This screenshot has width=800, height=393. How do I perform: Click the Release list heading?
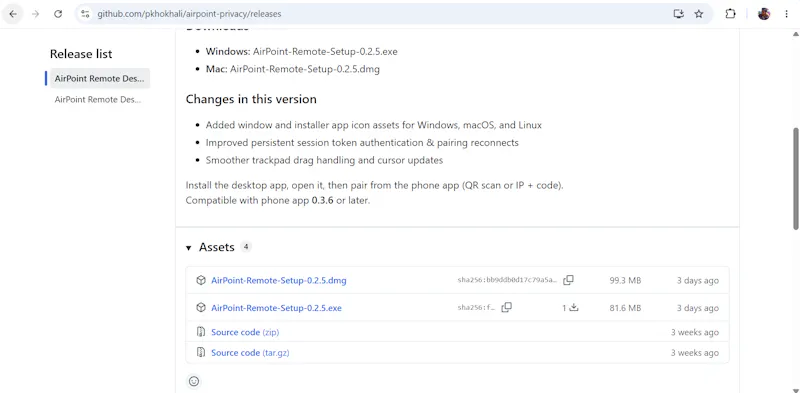tap(81, 54)
